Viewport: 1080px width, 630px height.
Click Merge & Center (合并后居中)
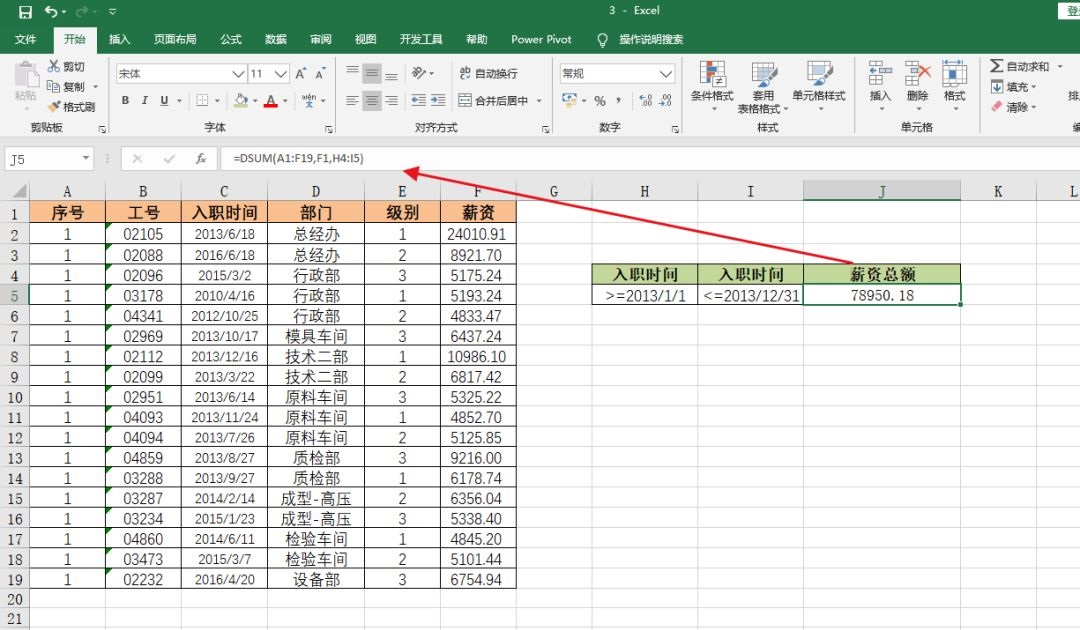493,101
